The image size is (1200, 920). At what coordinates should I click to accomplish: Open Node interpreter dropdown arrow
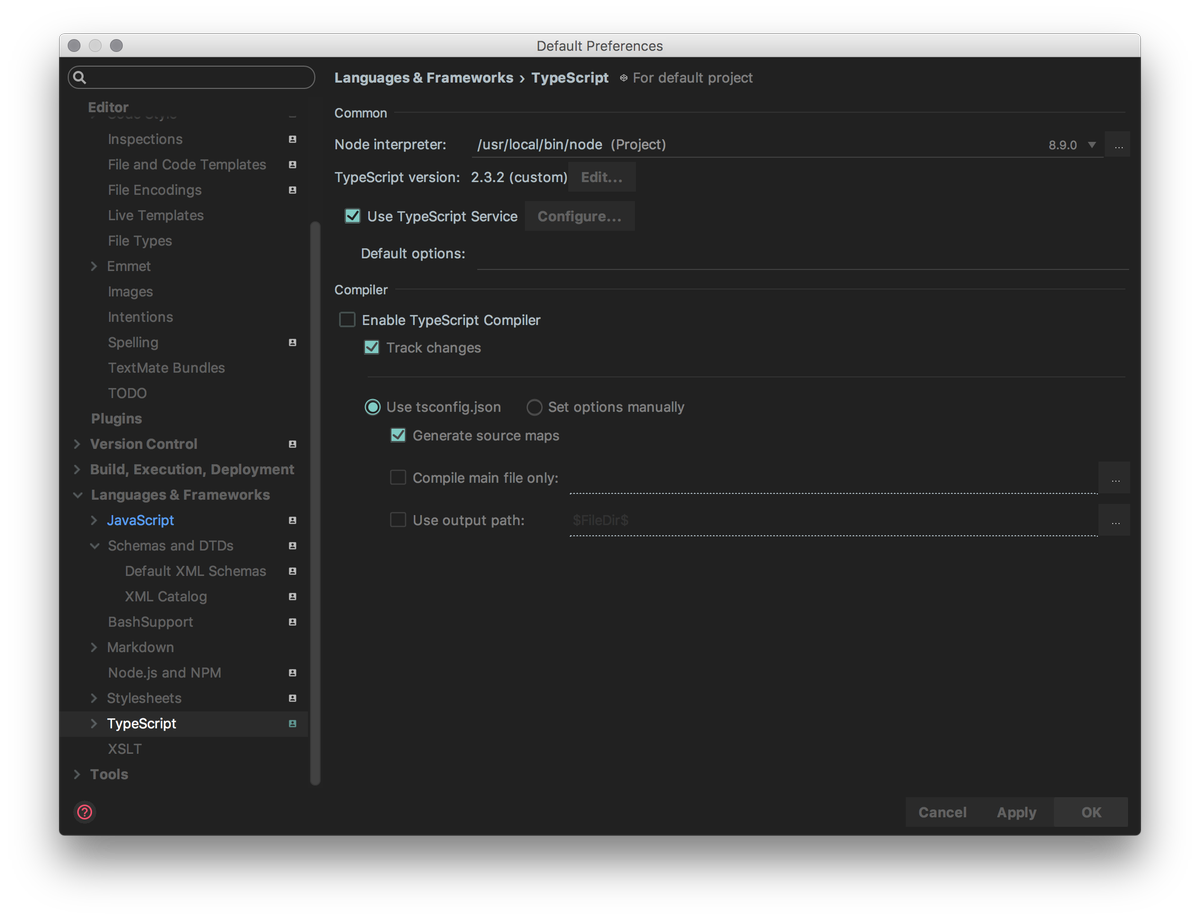coord(1092,145)
